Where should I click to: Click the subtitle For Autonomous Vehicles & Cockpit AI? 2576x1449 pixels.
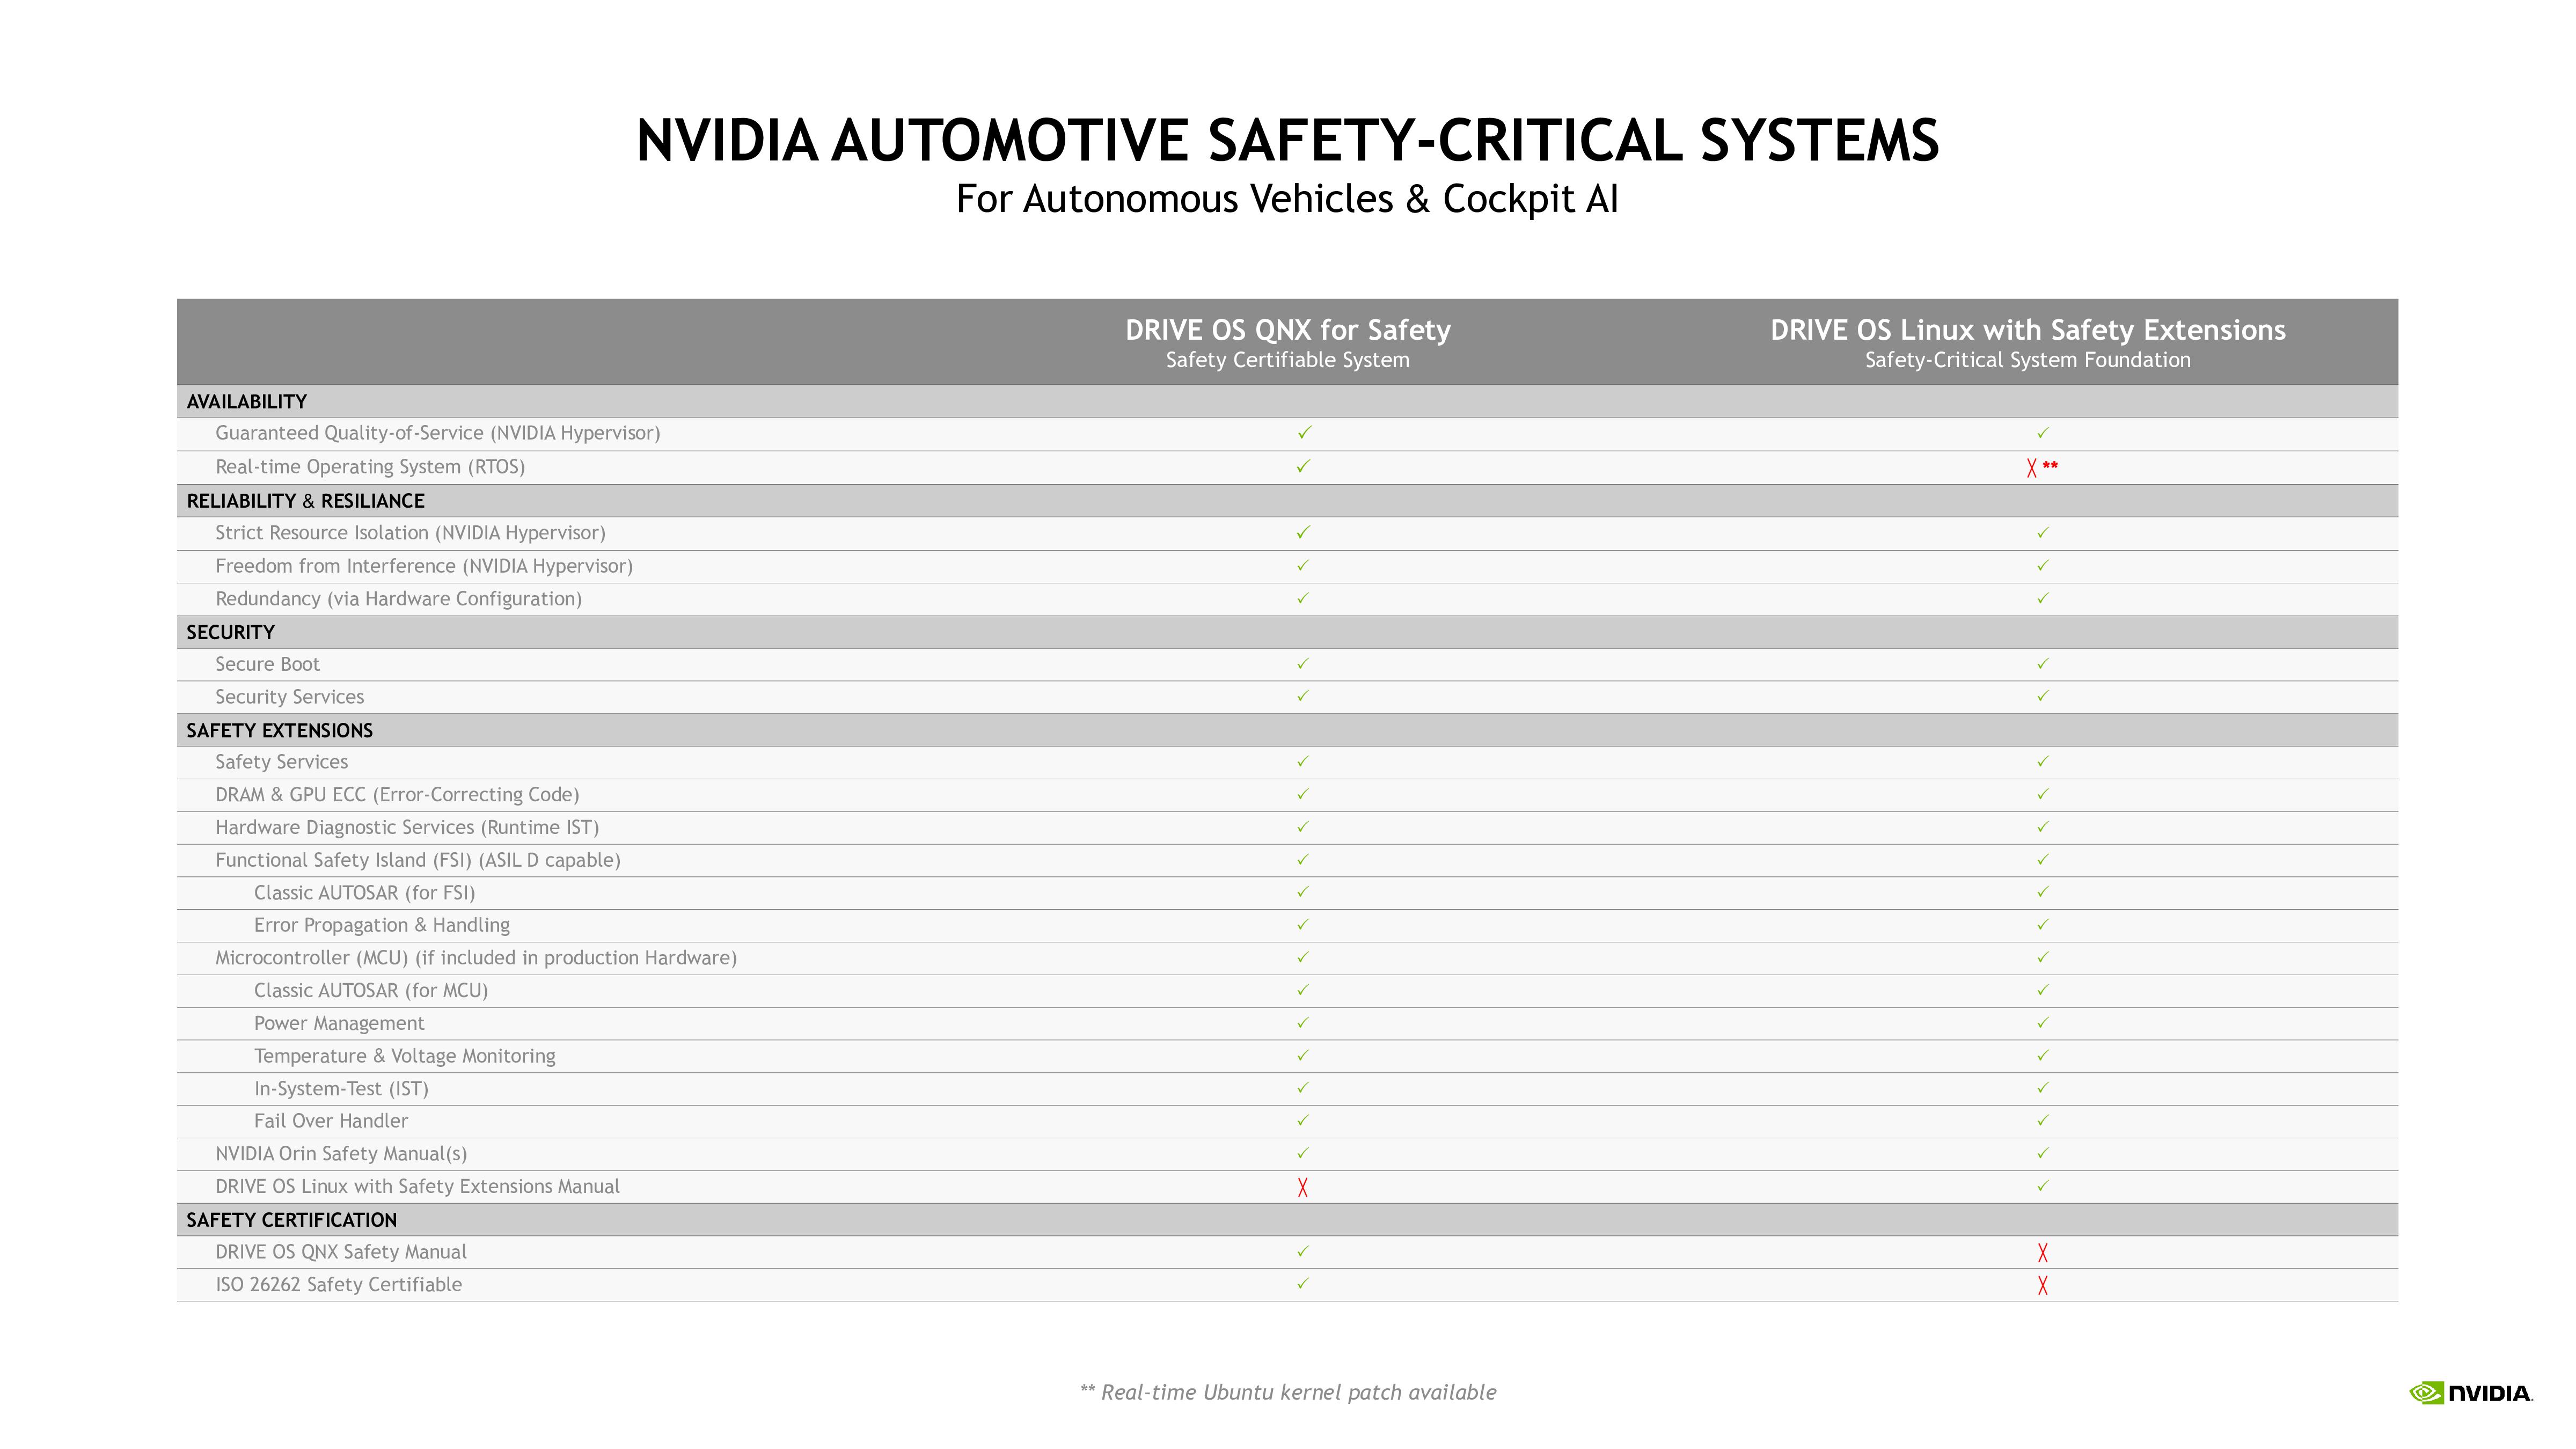pyautogui.click(x=1288, y=199)
